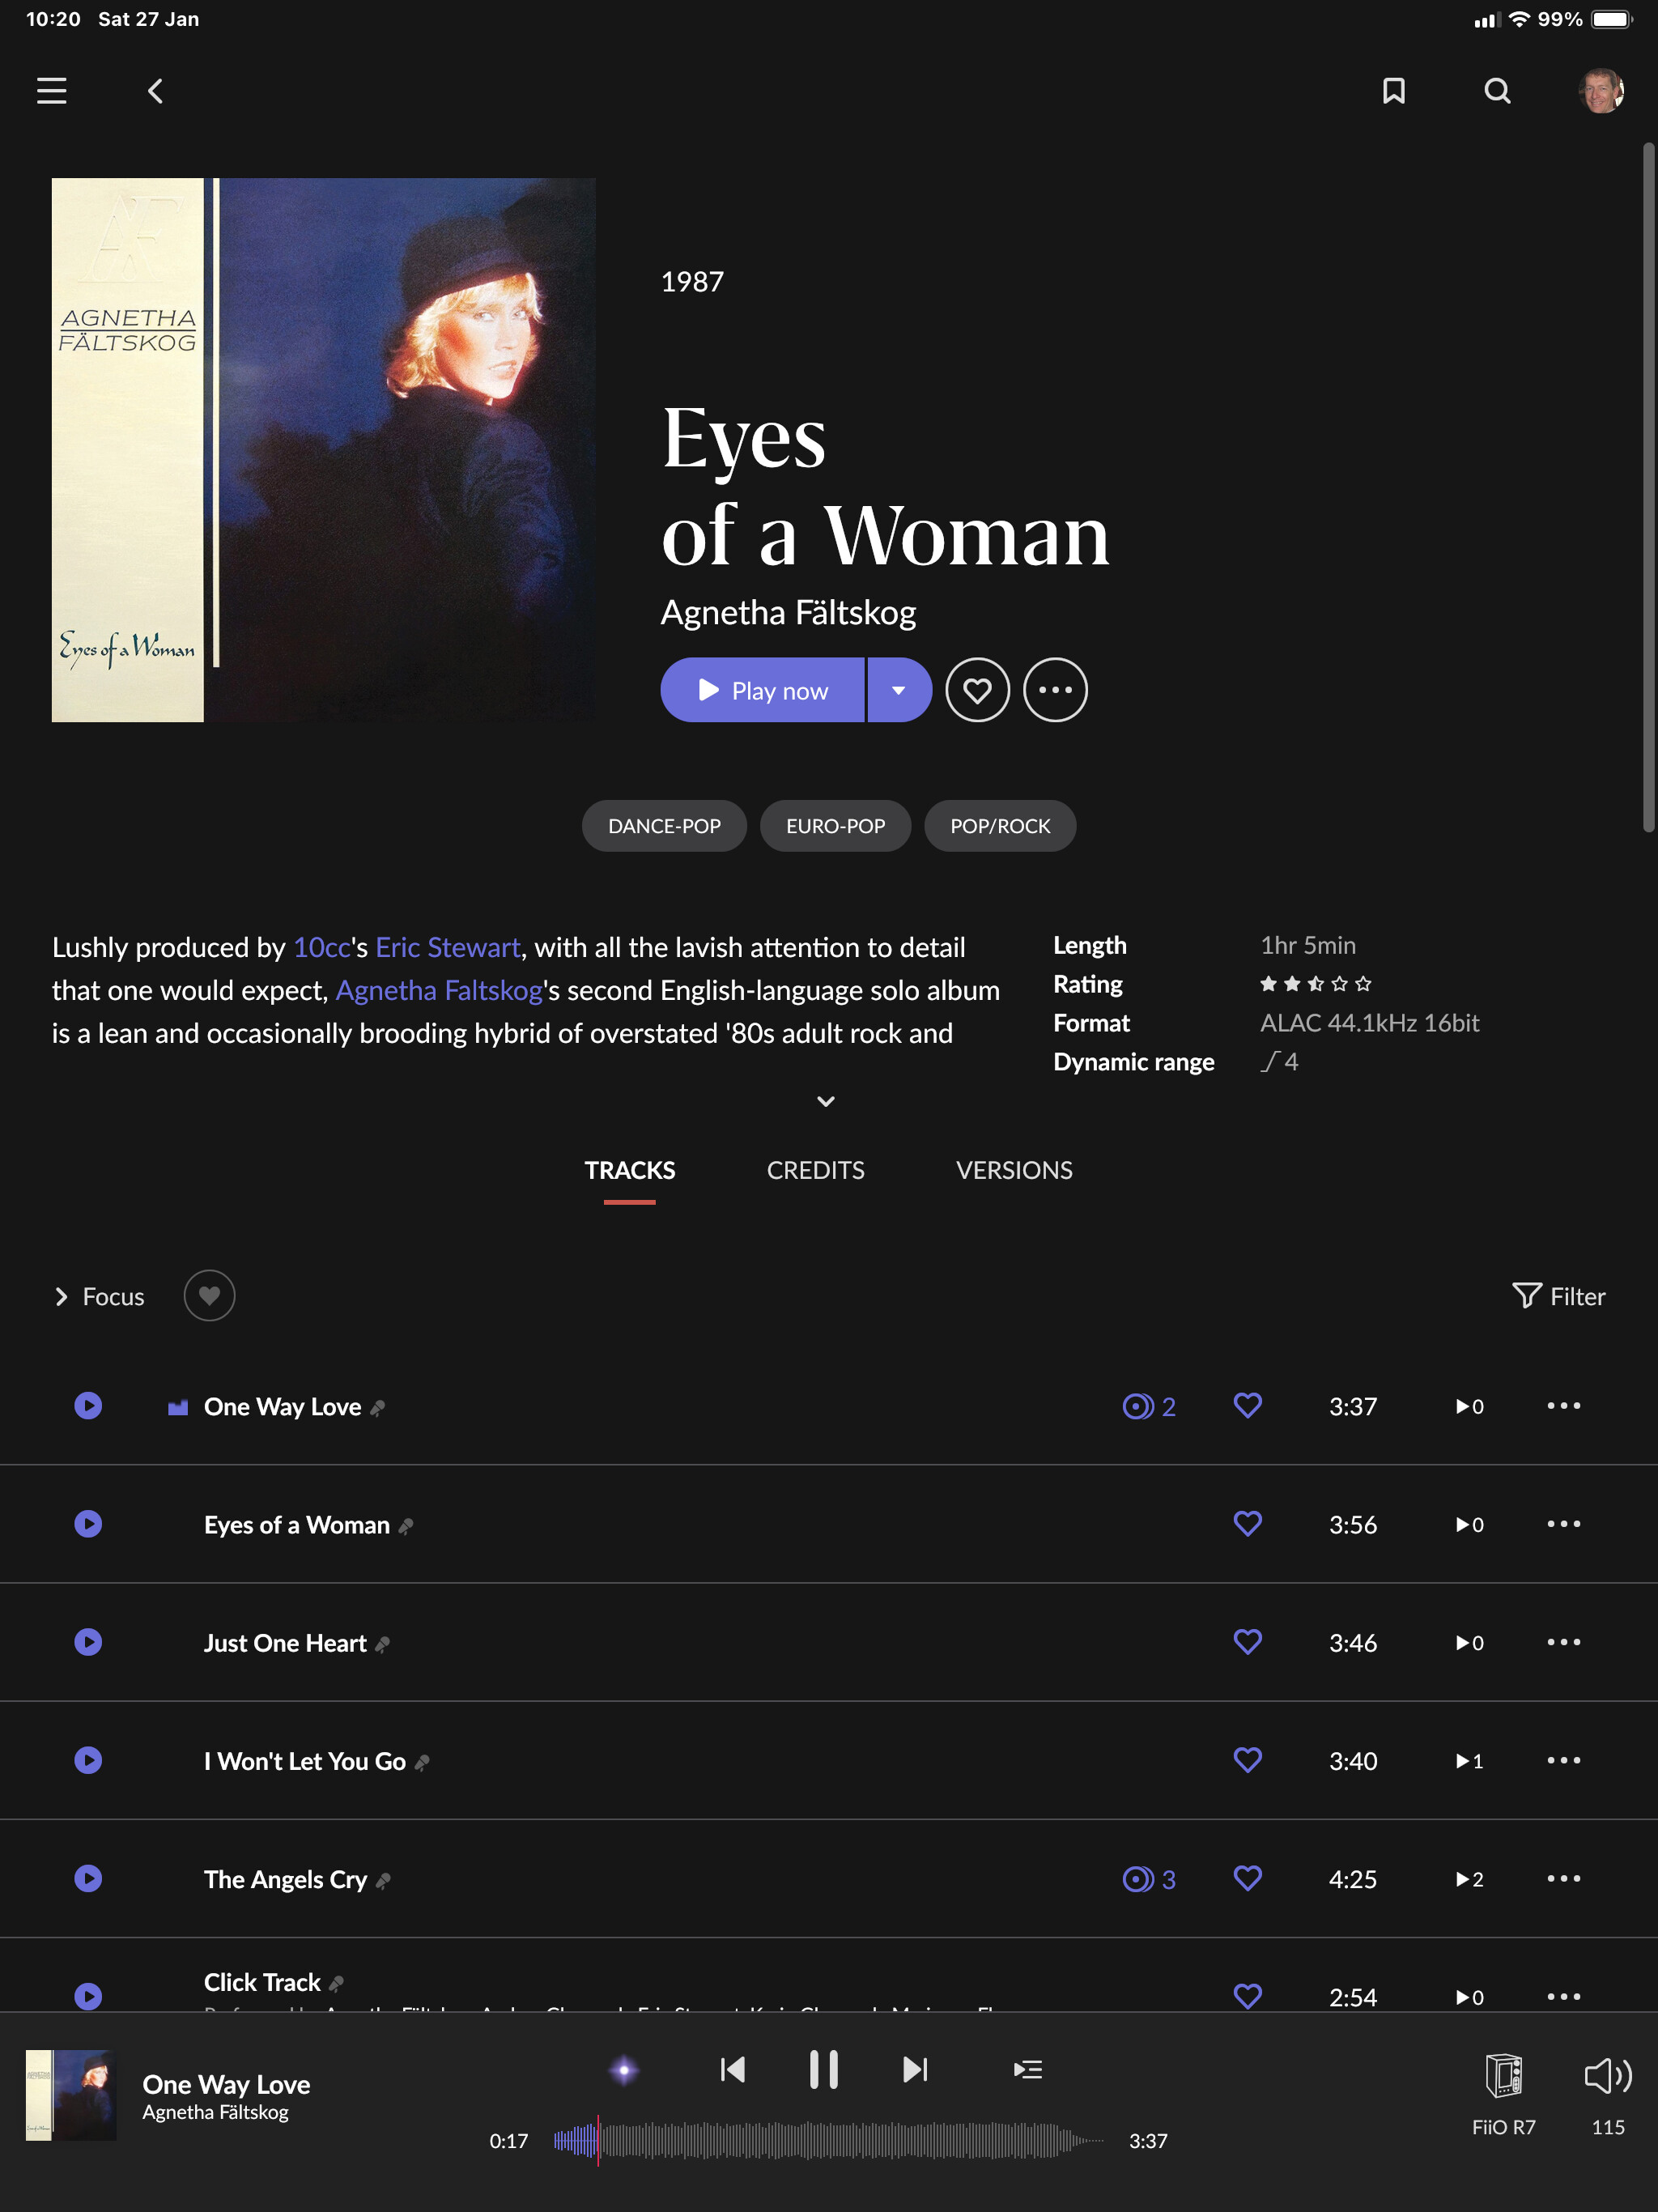Select the EURO-POP genre tag
The height and width of the screenshot is (2212, 1658).
point(835,826)
